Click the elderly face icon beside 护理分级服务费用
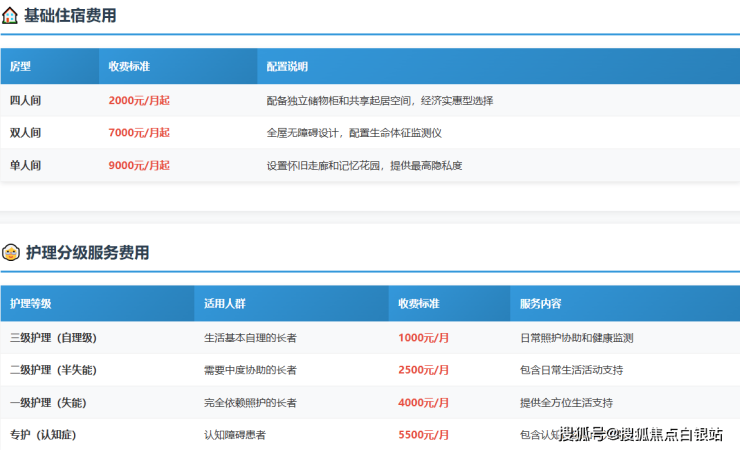740x450 pixels. coord(11,252)
